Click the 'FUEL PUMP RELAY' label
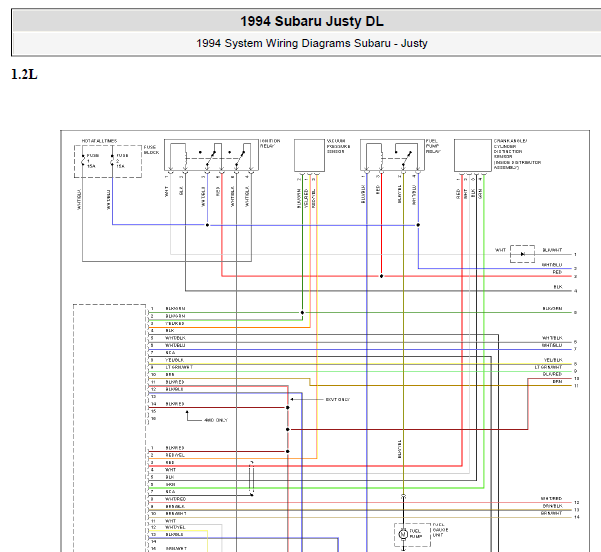This screenshot has width=601, height=552. pos(433,146)
